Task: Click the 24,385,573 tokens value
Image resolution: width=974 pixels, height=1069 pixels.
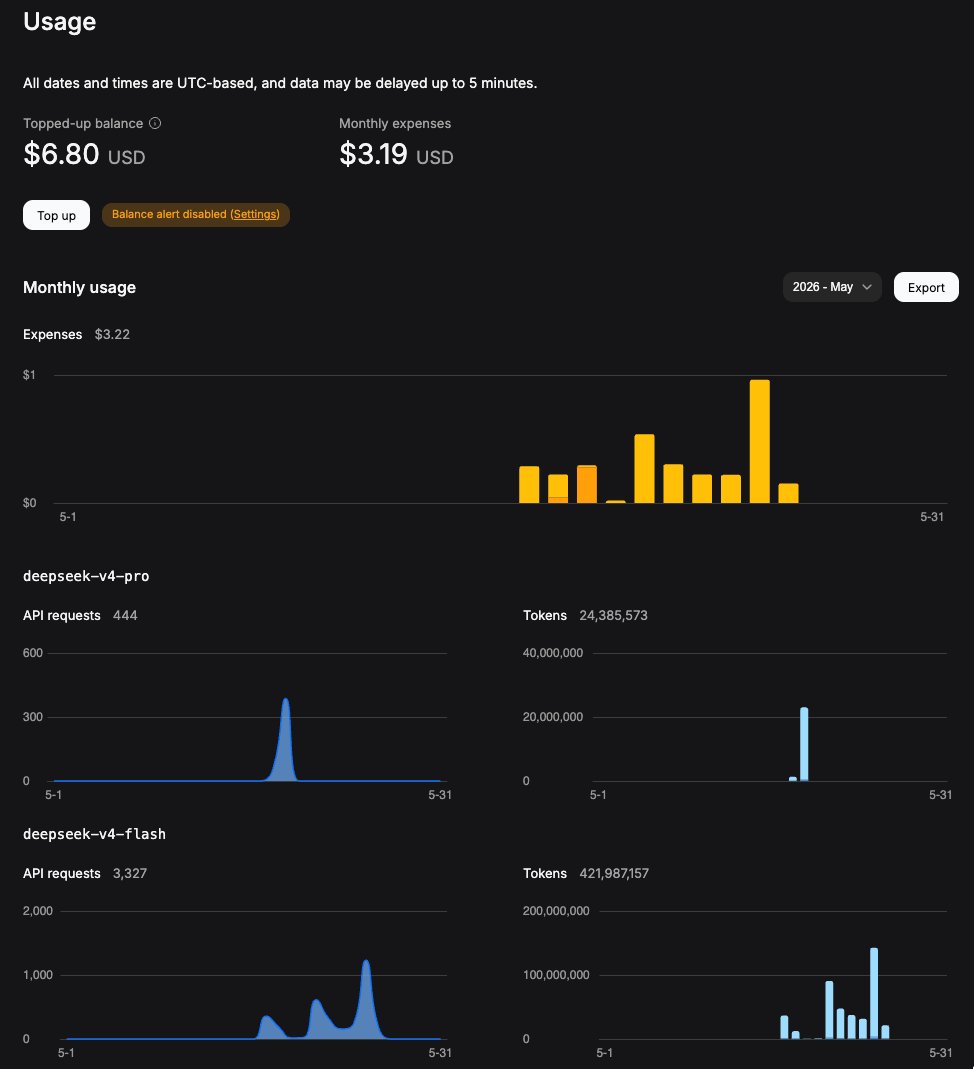Action: (x=613, y=616)
